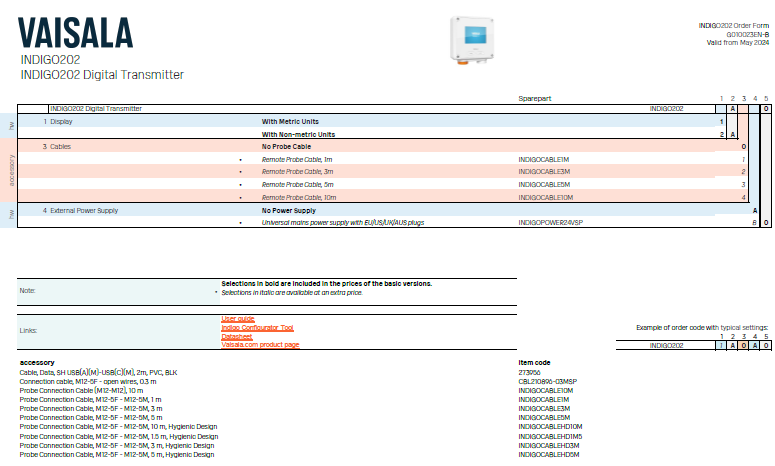Click the 'Links:' label cell
The width and height of the screenshot is (775, 466).
118,331
